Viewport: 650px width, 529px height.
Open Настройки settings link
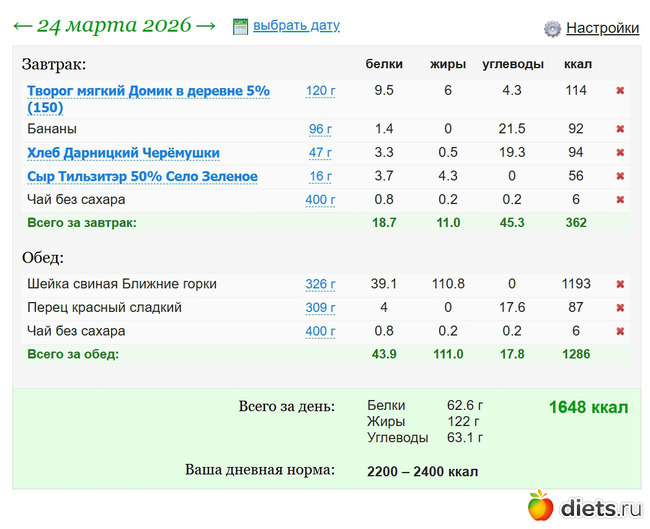pyautogui.click(x=602, y=29)
